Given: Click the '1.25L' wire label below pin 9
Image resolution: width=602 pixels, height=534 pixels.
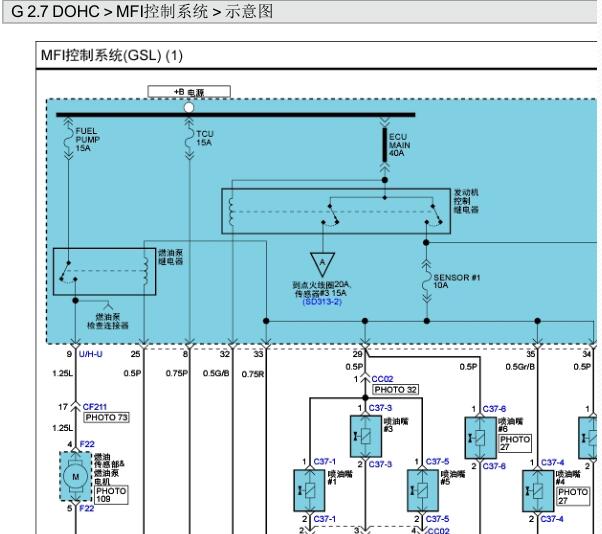Looking at the screenshot, I should (x=63, y=373).
